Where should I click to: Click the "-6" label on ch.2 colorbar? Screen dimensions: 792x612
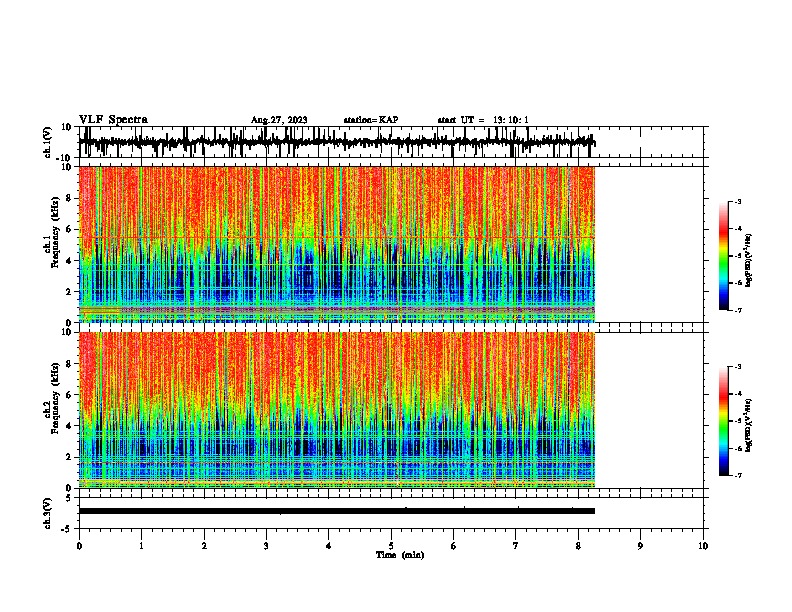point(737,448)
